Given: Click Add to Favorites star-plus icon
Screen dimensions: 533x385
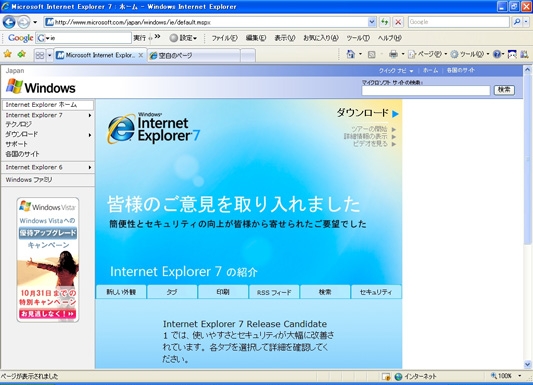Looking at the screenshot, I should tap(22, 54).
